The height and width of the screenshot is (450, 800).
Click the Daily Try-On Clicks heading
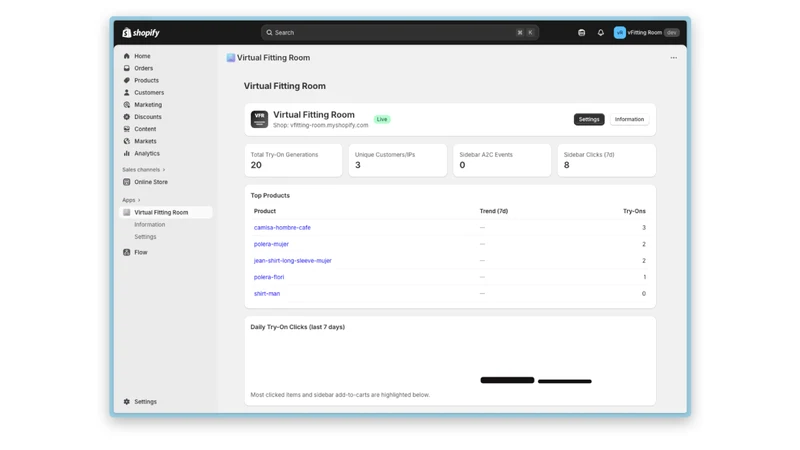[x=297, y=327]
